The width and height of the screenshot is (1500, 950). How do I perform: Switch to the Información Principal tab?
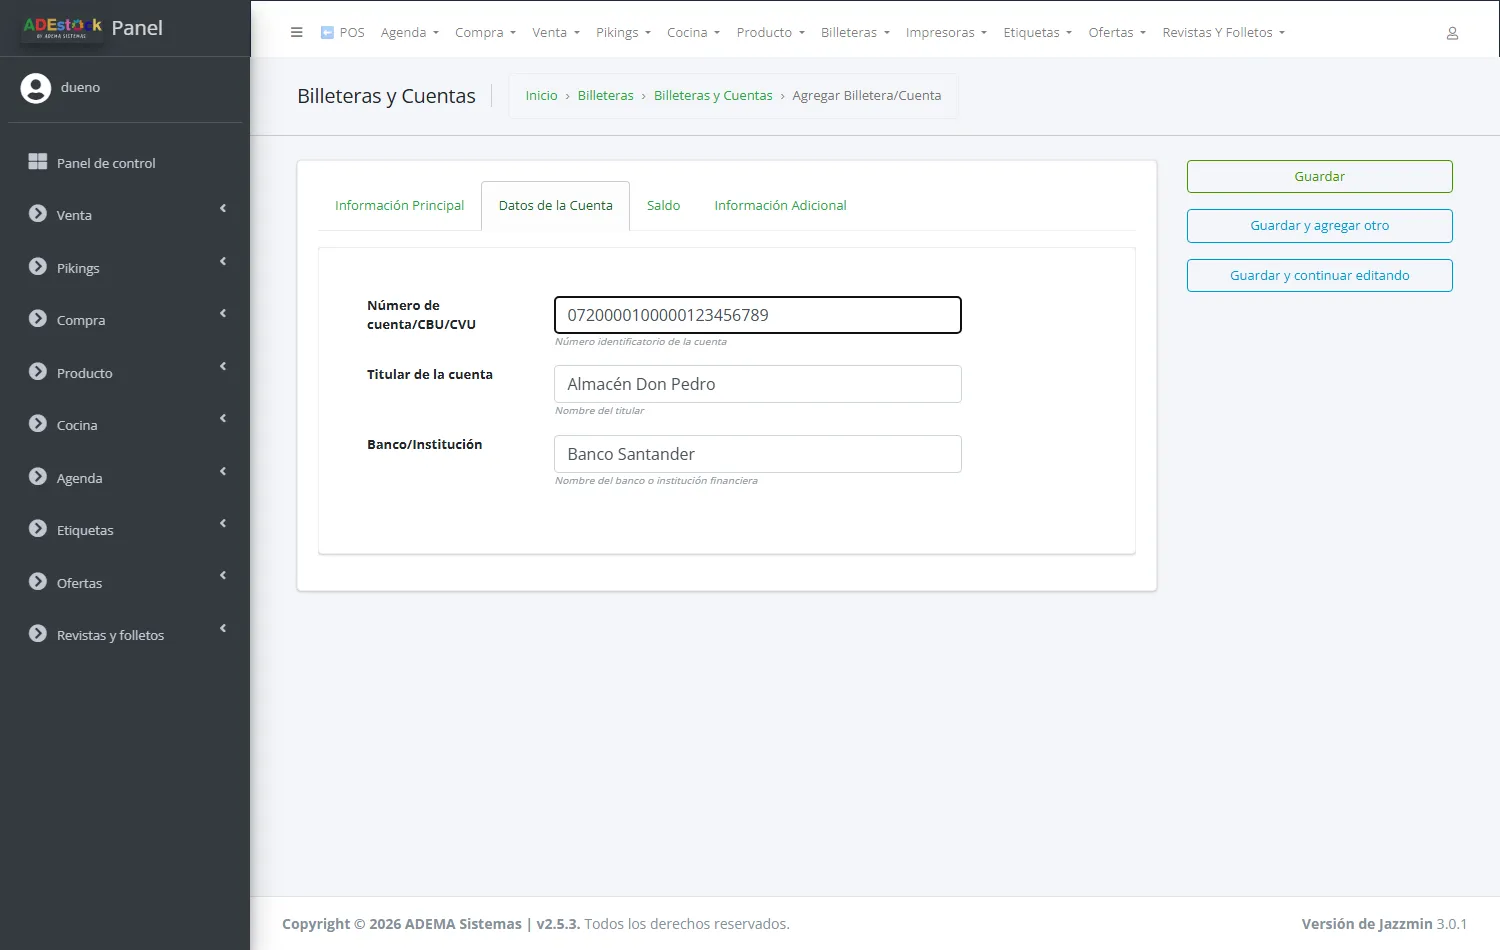pyautogui.click(x=400, y=206)
